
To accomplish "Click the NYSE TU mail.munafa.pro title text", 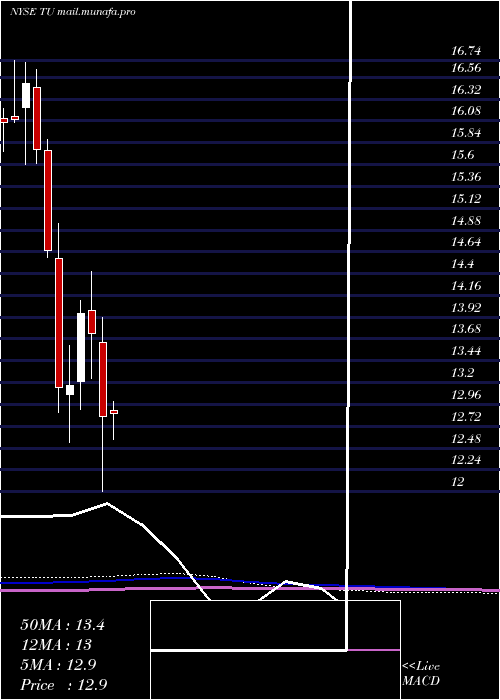I will tap(73, 12).
